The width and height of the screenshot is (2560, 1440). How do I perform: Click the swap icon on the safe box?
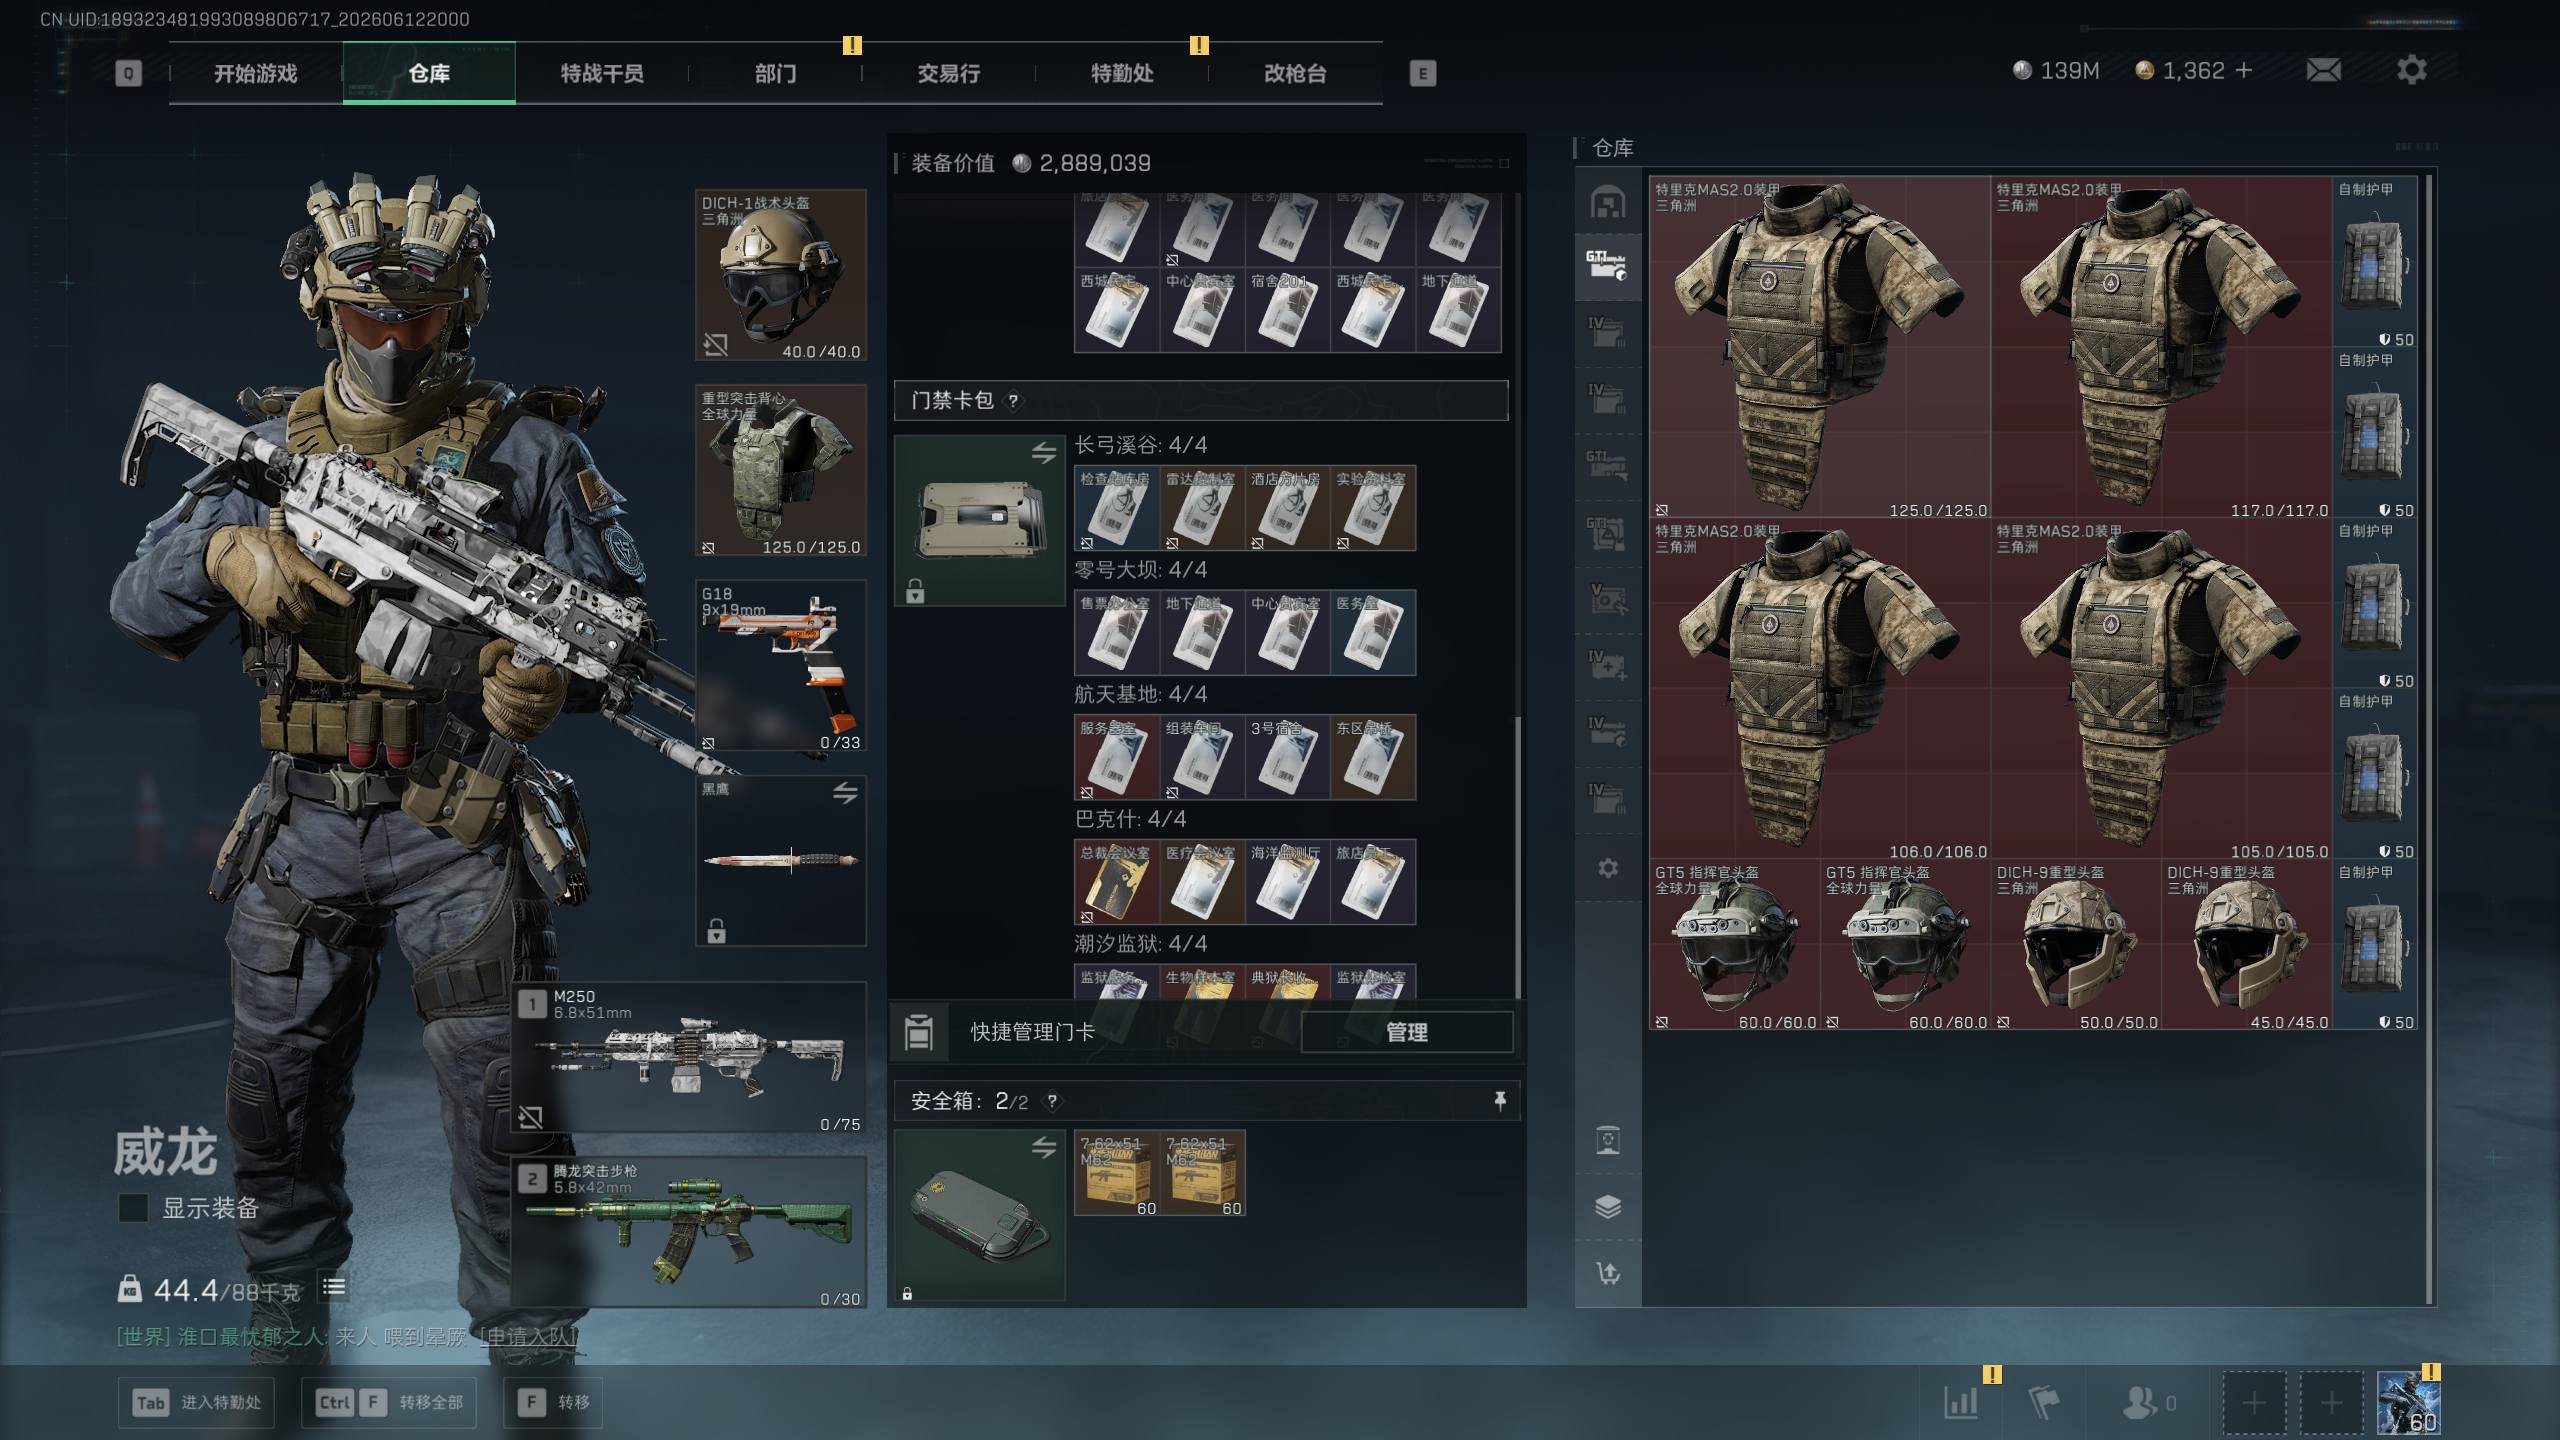tap(1044, 1148)
